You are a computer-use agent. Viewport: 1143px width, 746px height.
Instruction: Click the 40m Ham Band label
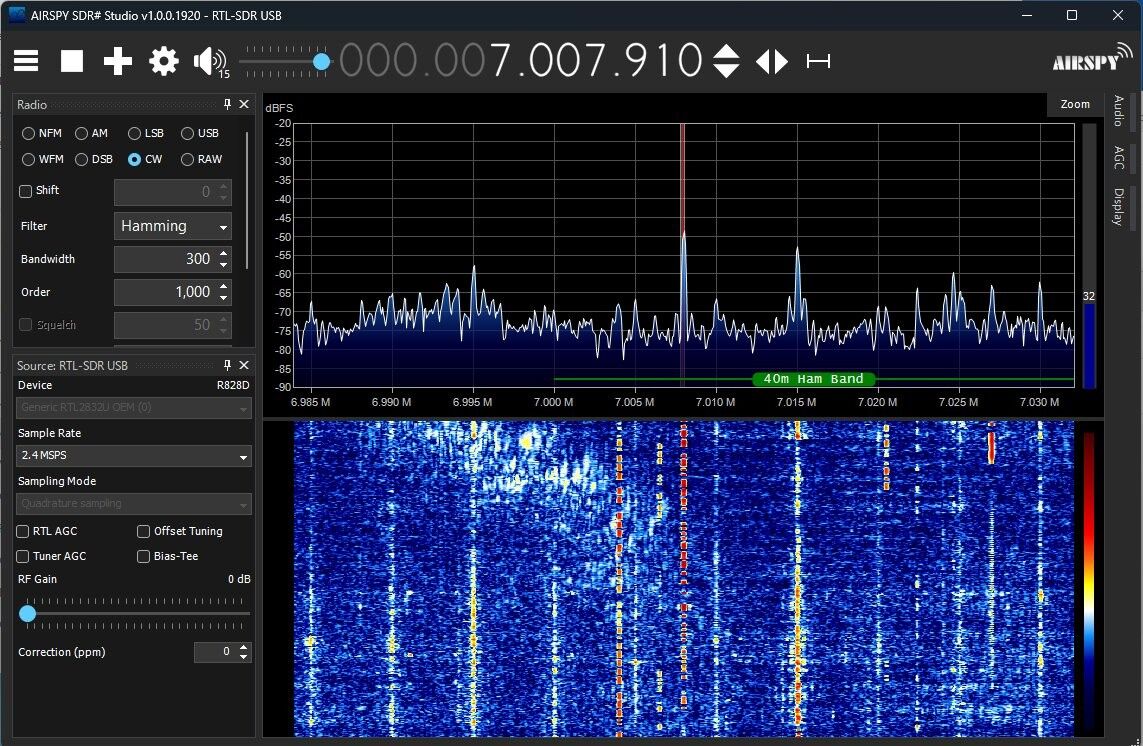point(813,379)
